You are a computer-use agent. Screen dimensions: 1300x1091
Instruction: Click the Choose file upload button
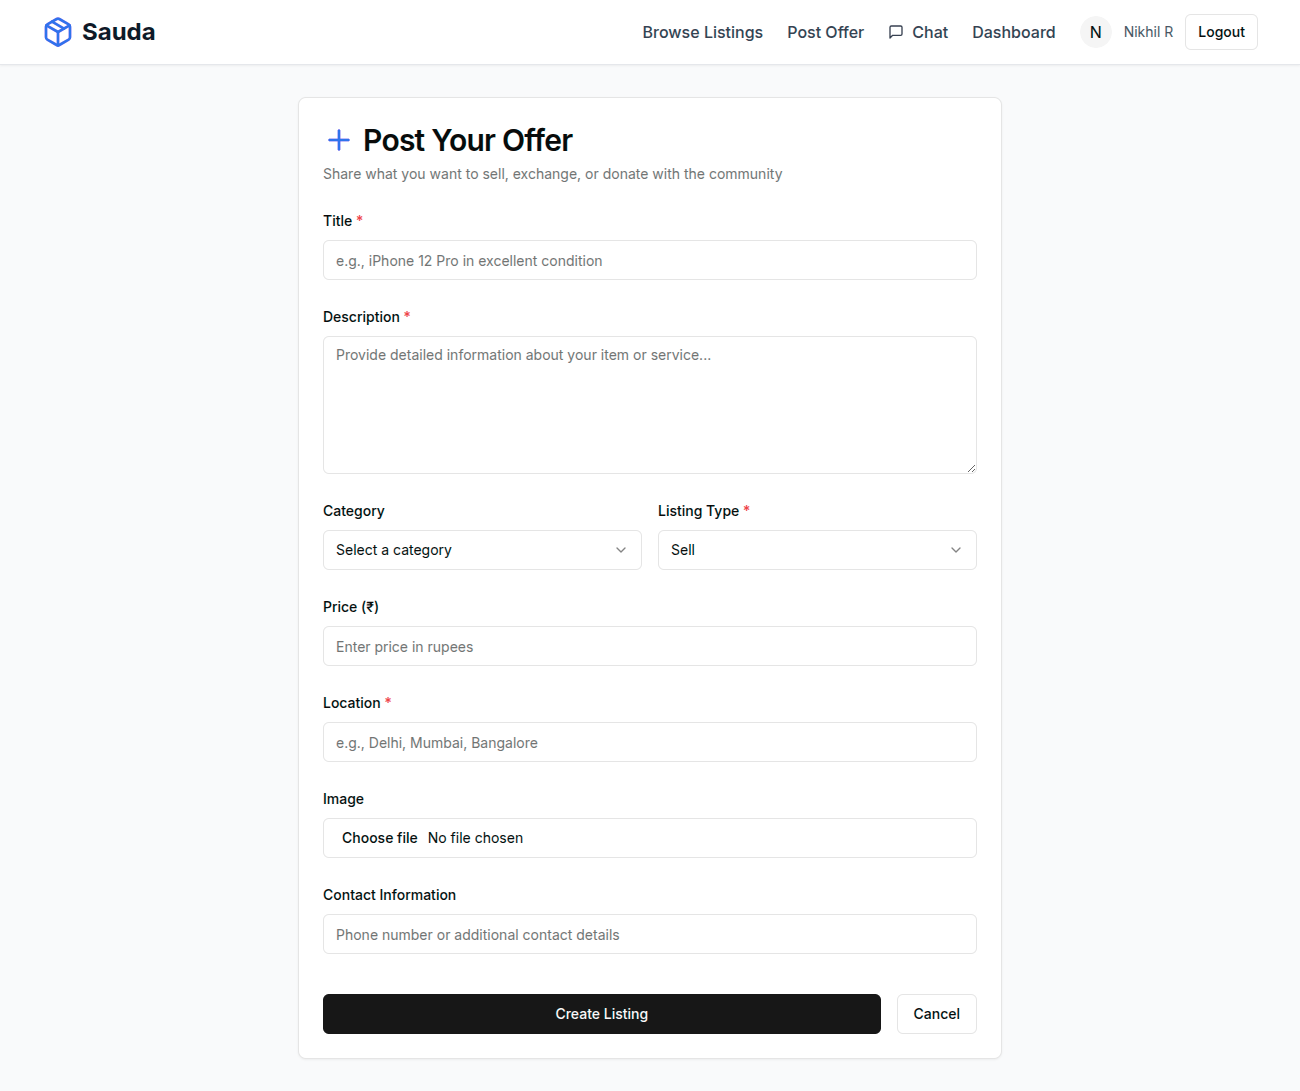point(380,838)
